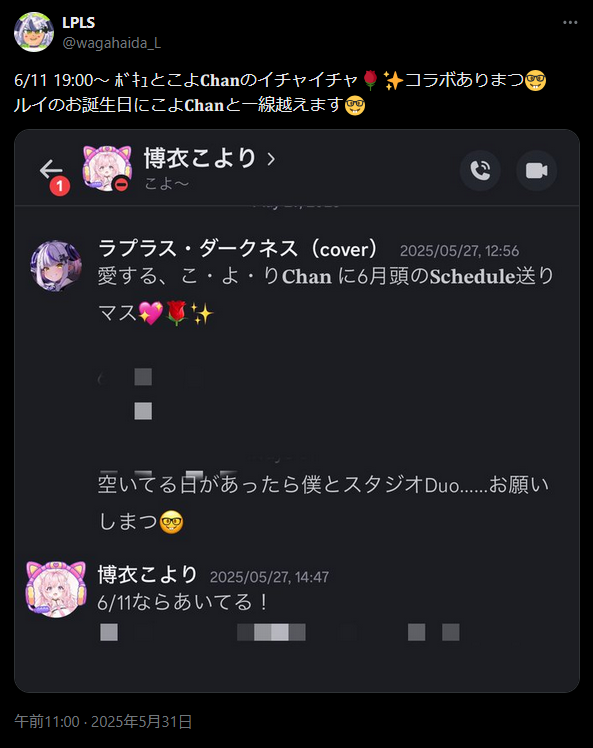This screenshot has width=593, height=748.
Task: Open the tweet's three-dot more menu
Action: tap(570, 22)
